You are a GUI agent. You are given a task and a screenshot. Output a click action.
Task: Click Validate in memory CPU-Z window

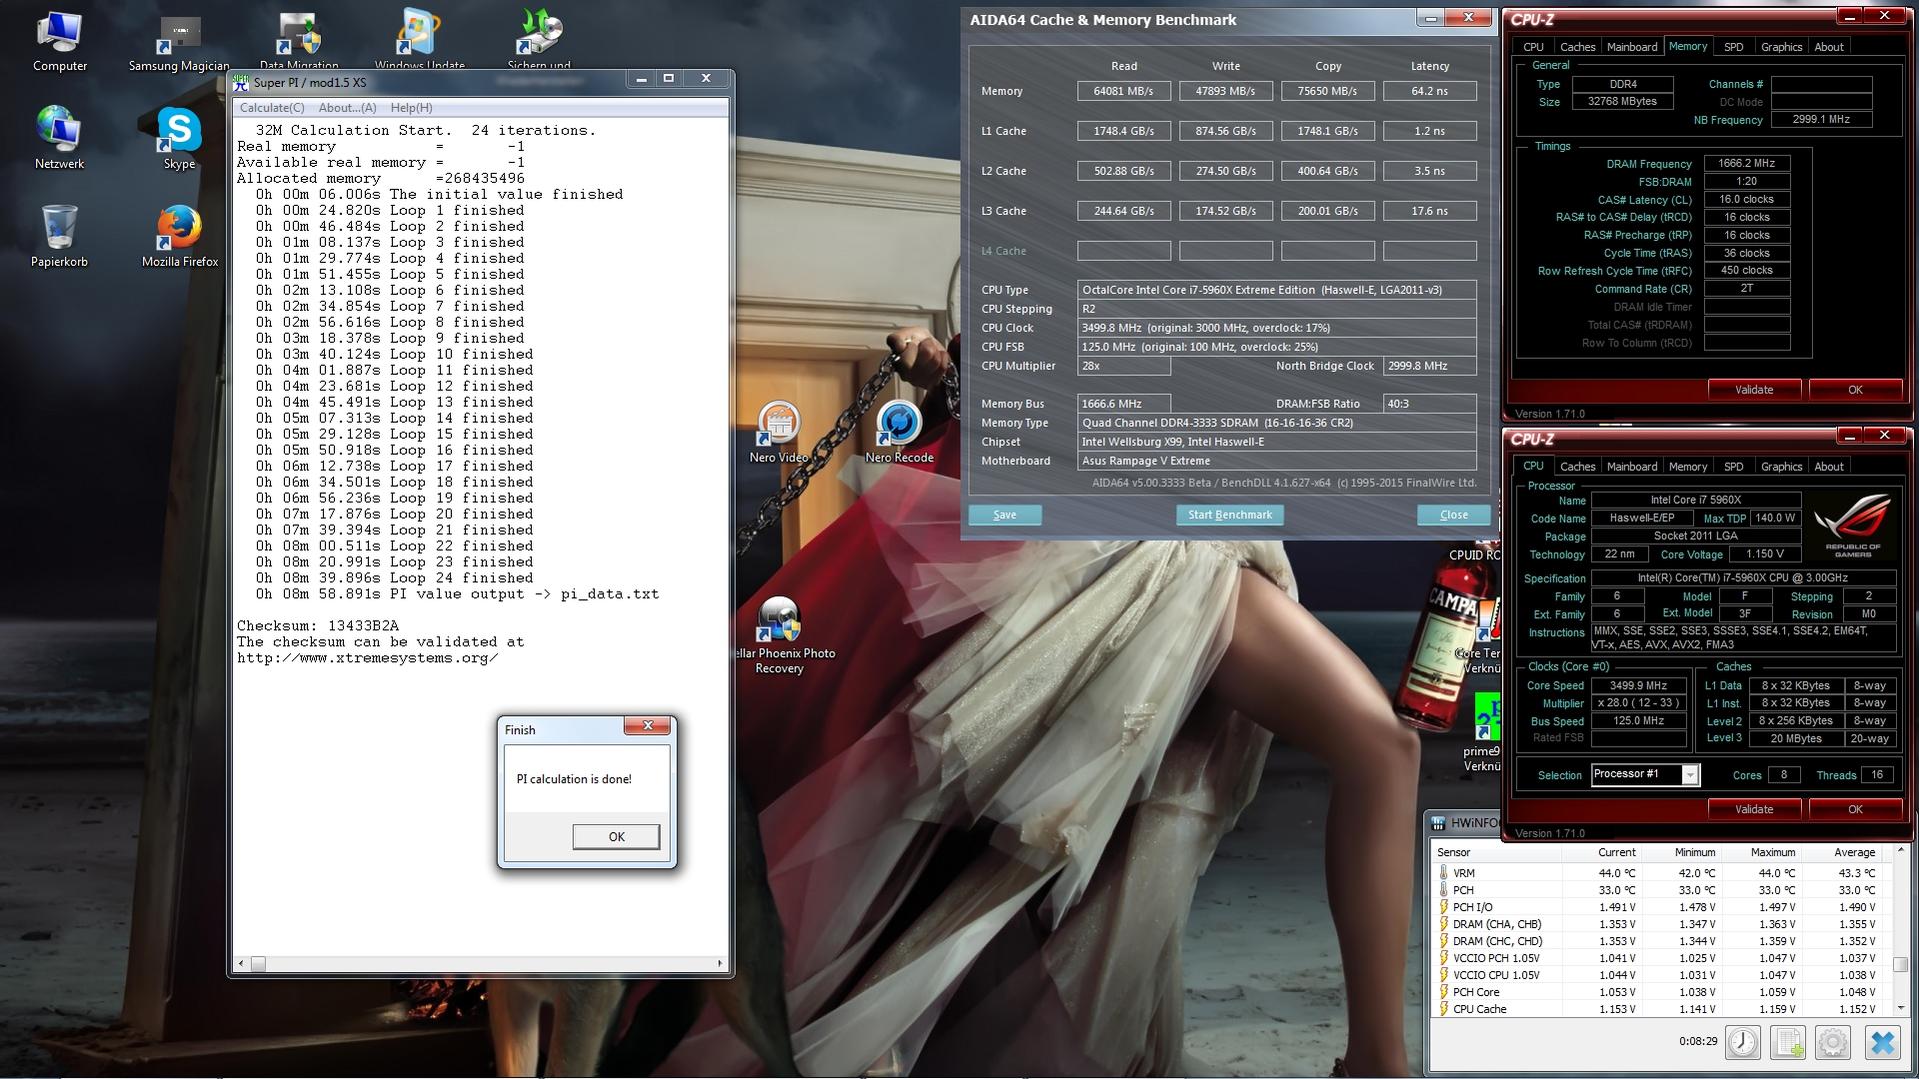[x=1753, y=390]
